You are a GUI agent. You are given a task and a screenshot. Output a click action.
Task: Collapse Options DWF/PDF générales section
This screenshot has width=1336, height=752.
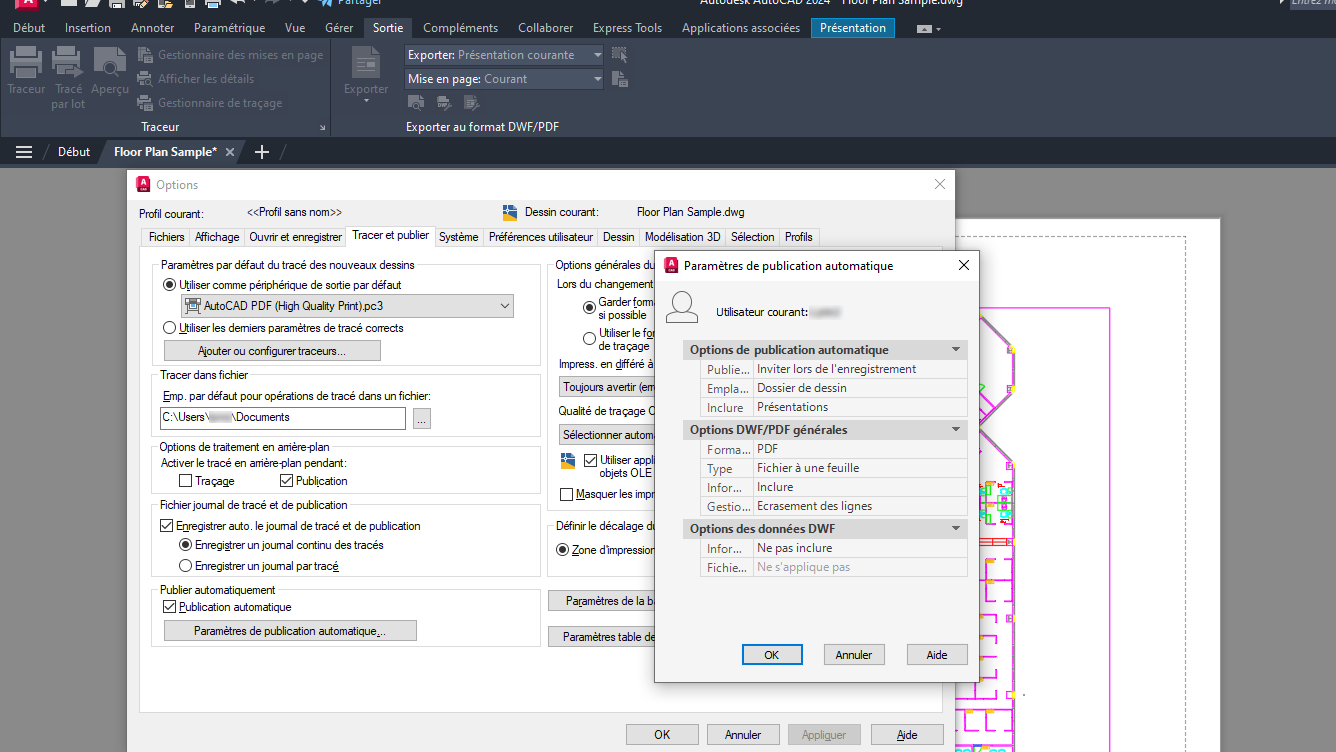tap(956, 430)
